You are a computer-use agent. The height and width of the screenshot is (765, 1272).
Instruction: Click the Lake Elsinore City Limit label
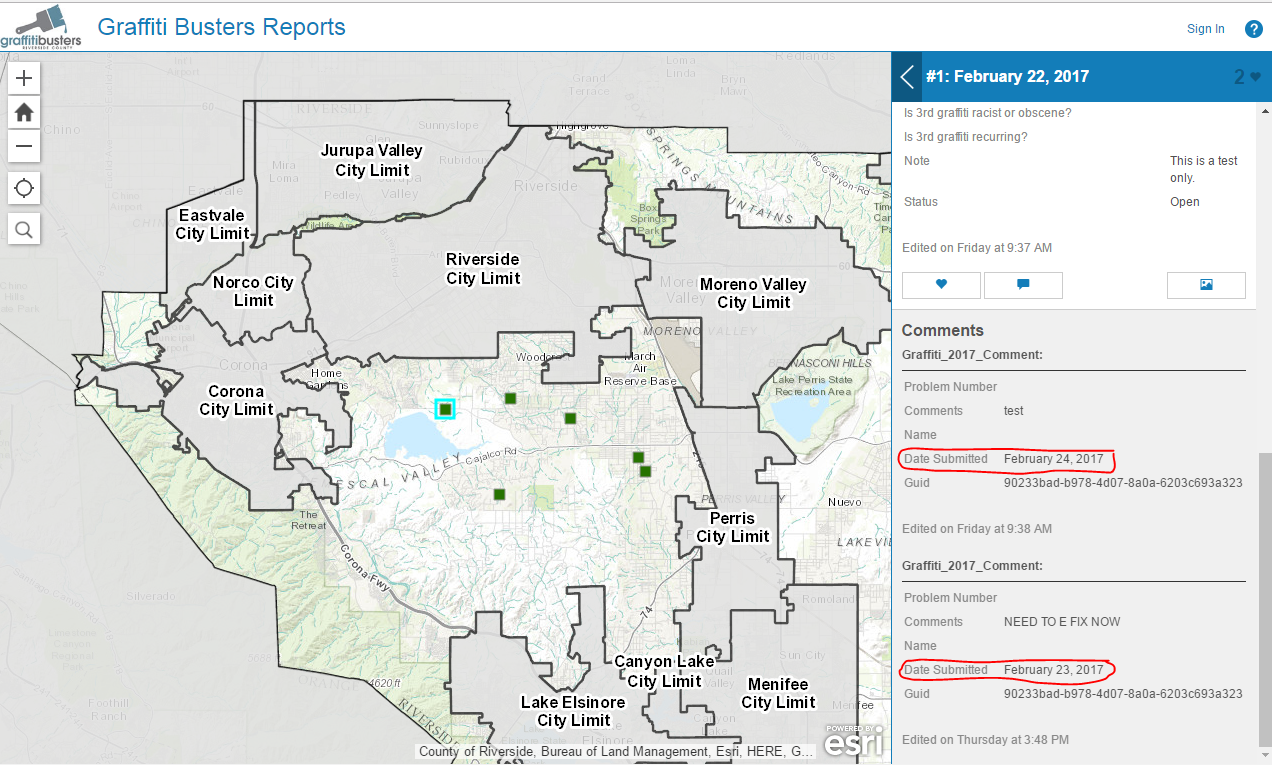point(573,711)
